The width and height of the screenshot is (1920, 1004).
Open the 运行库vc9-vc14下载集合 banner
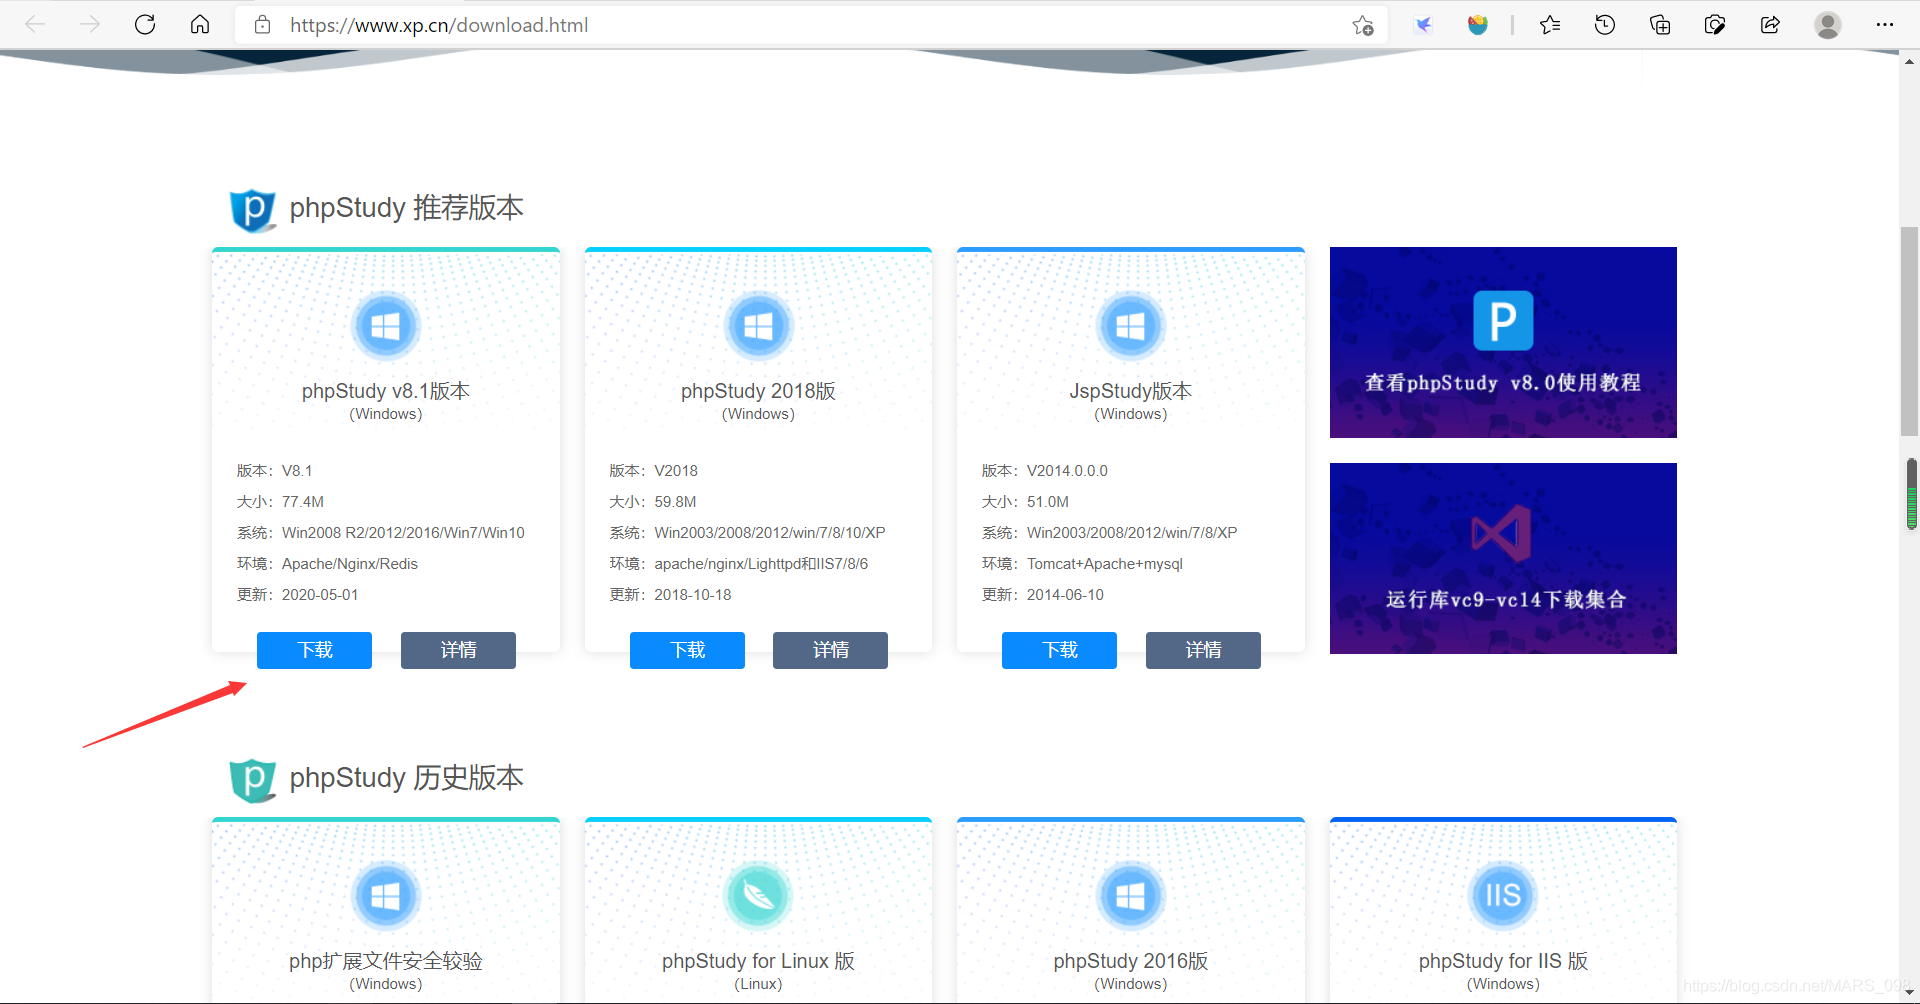[1503, 558]
